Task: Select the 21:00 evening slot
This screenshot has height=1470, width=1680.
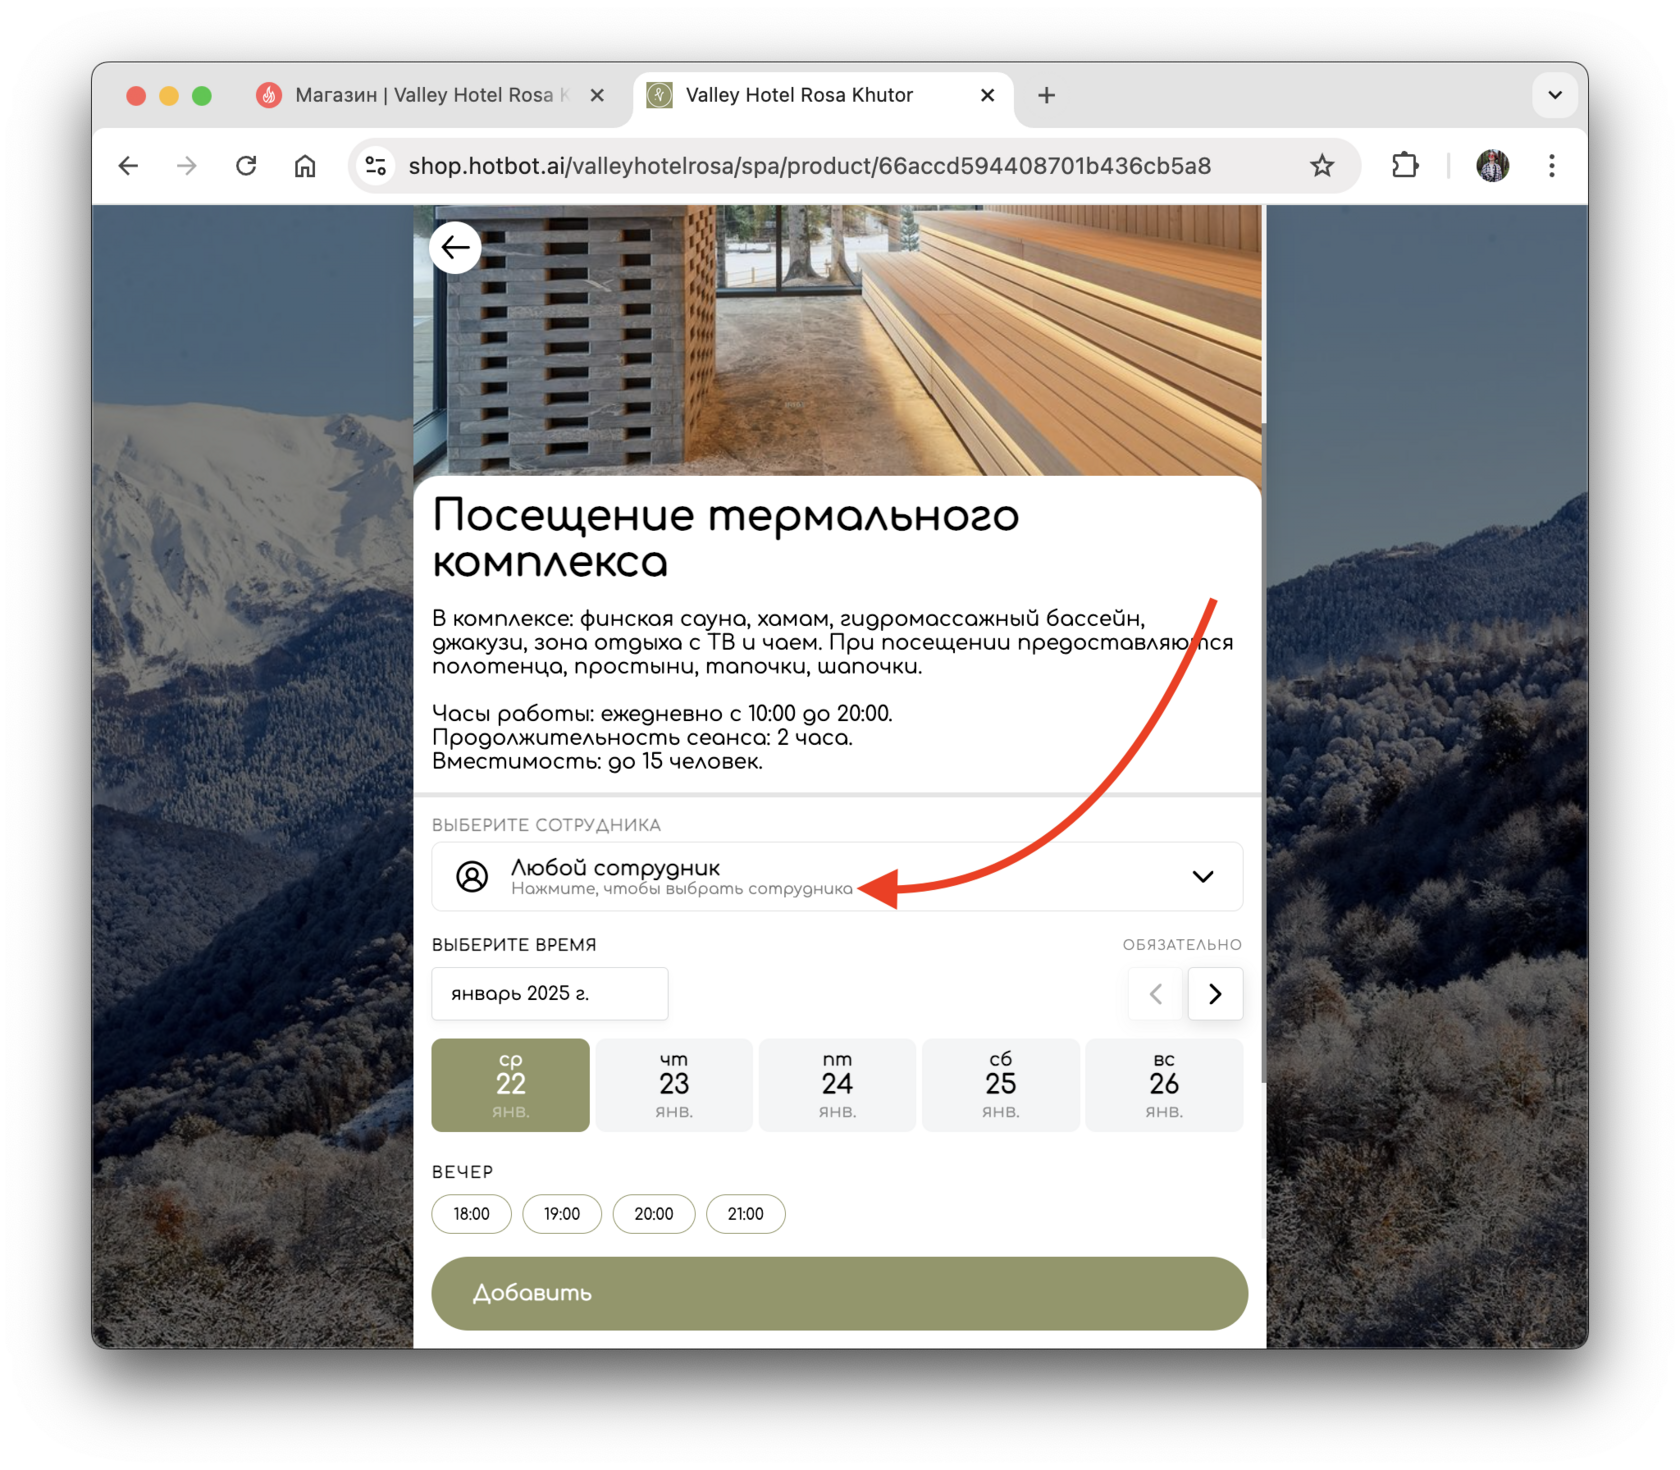Action: point(745,1214)
